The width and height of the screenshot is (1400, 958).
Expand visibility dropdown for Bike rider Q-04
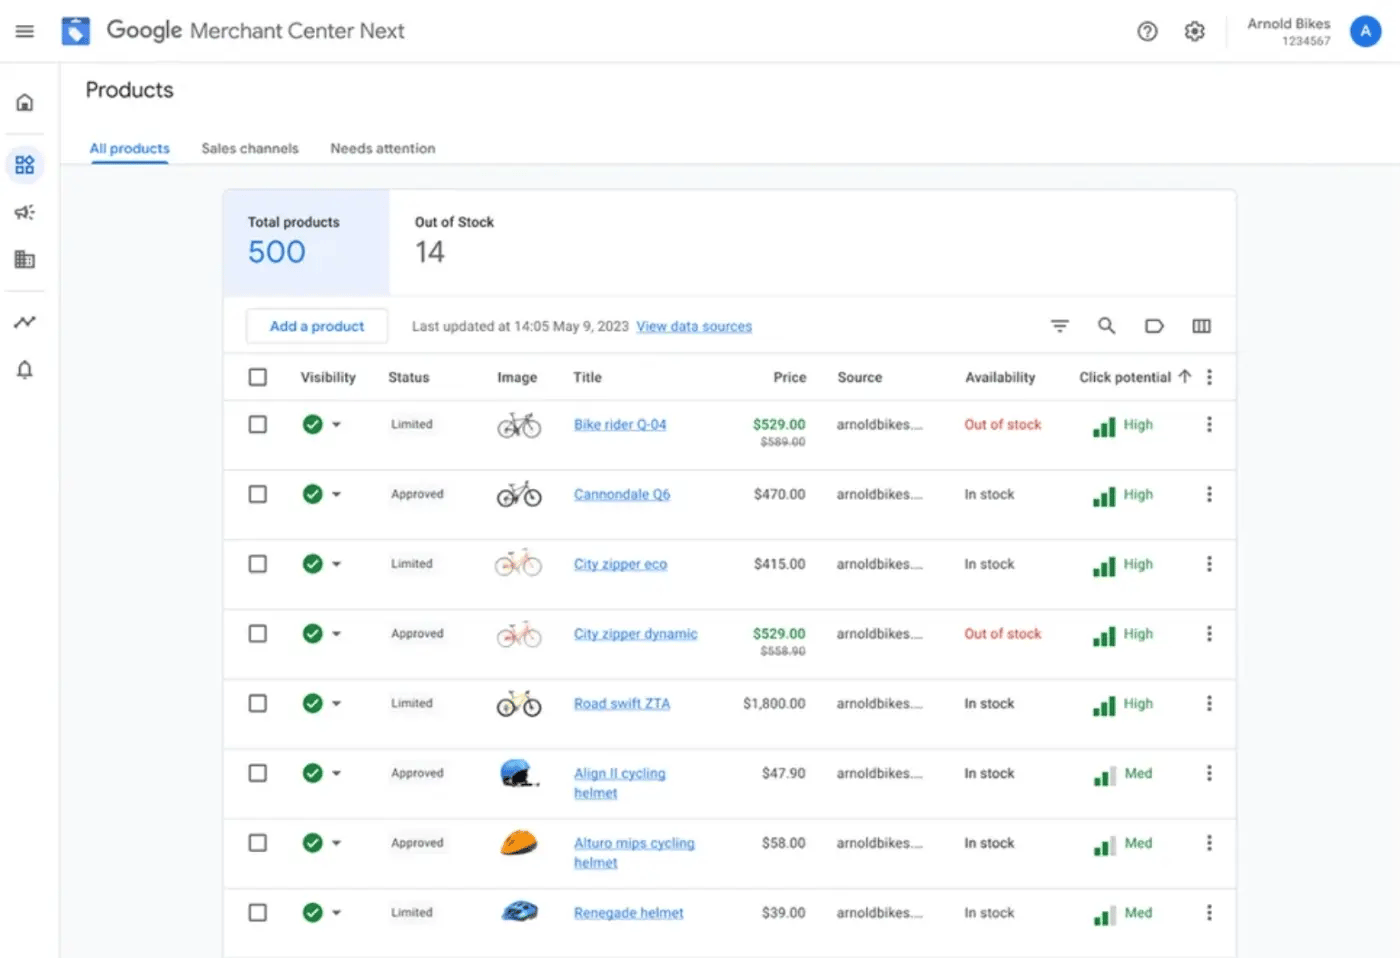click(x=336, y=425)
